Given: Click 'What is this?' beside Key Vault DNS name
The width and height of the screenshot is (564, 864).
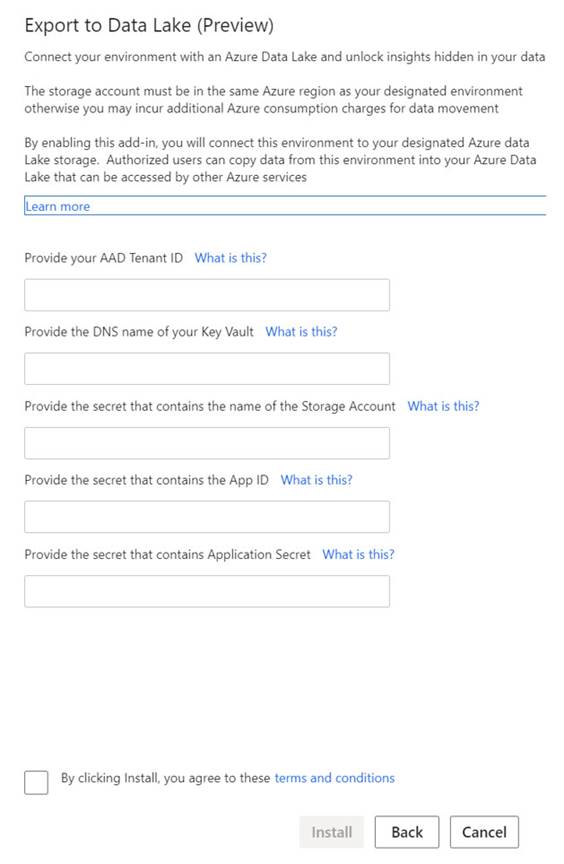Looking at the screenshot, I should click(301, 331).
